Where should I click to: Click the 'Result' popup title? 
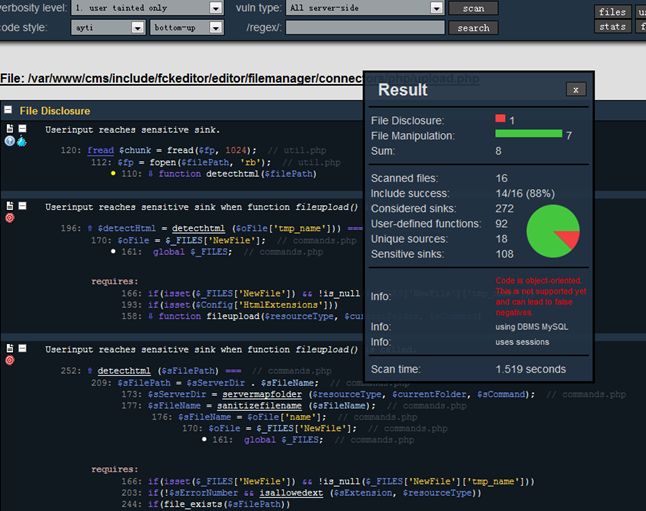[x=403, y=90]
